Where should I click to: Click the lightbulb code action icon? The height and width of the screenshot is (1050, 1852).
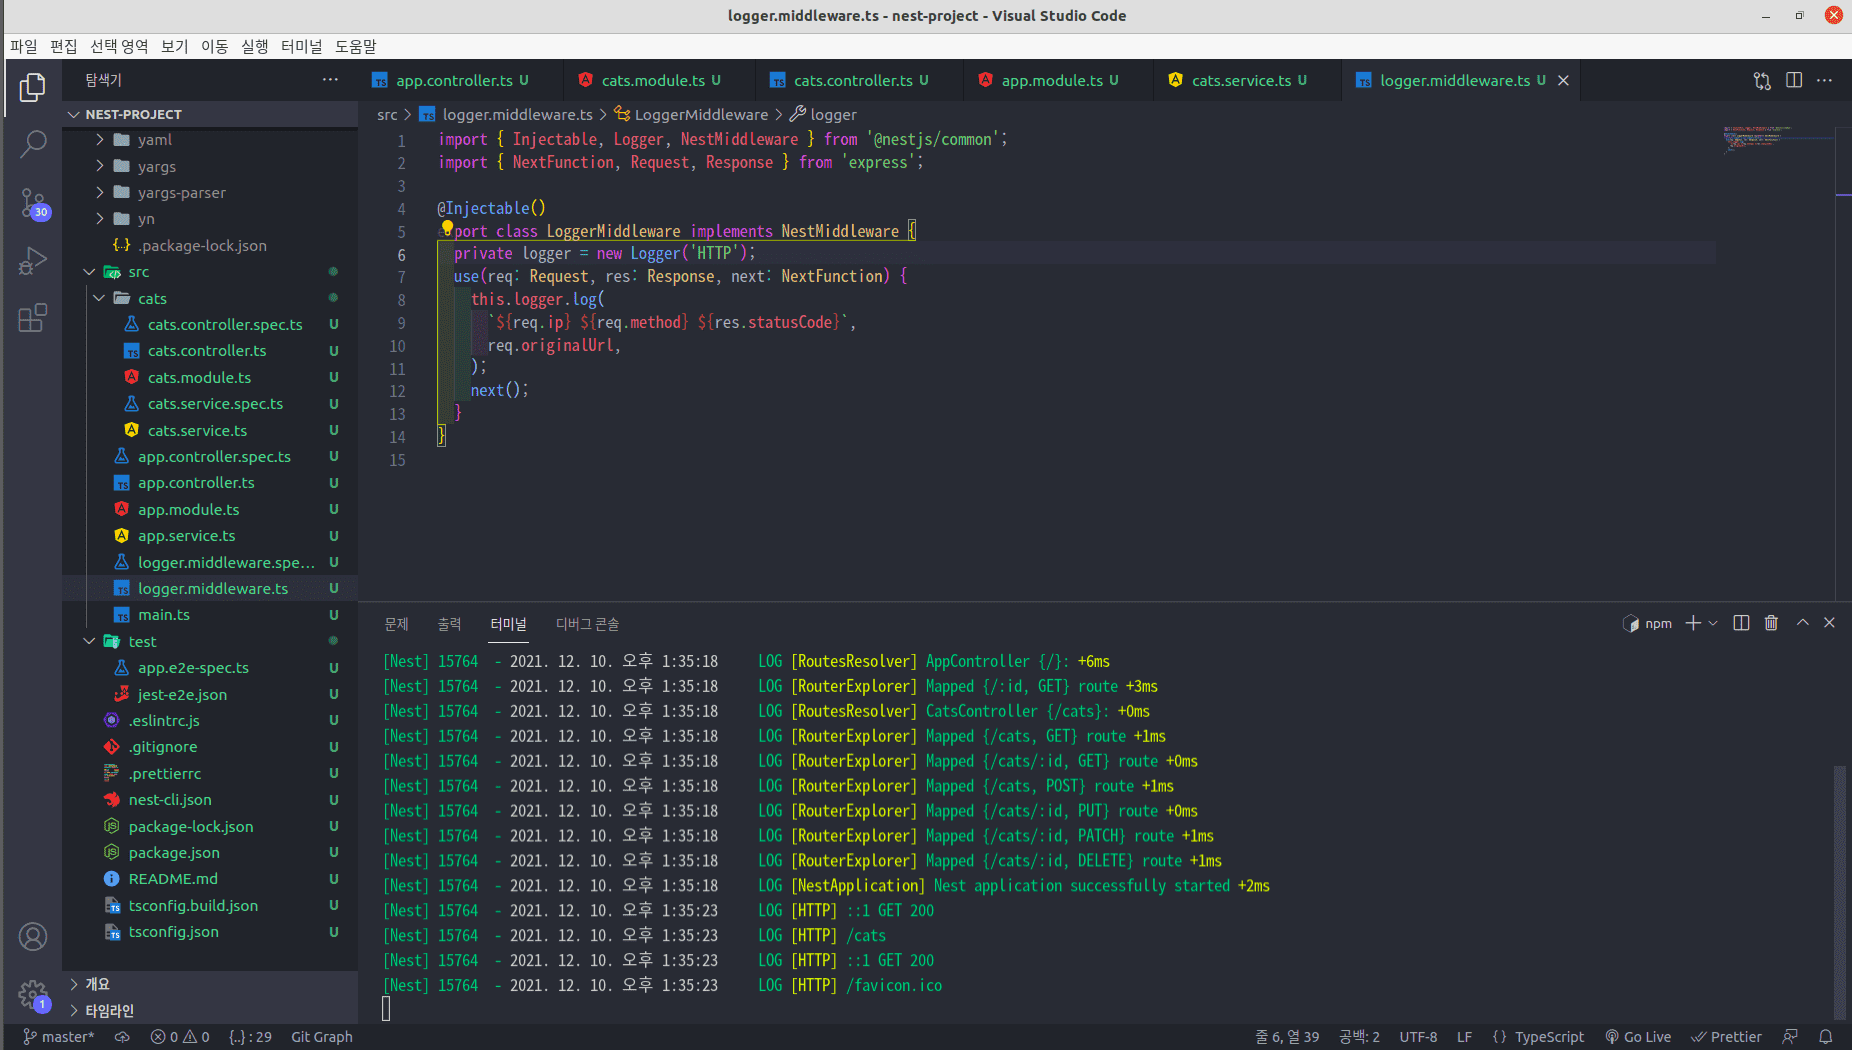pyautogui.click(x=447, y=229)
